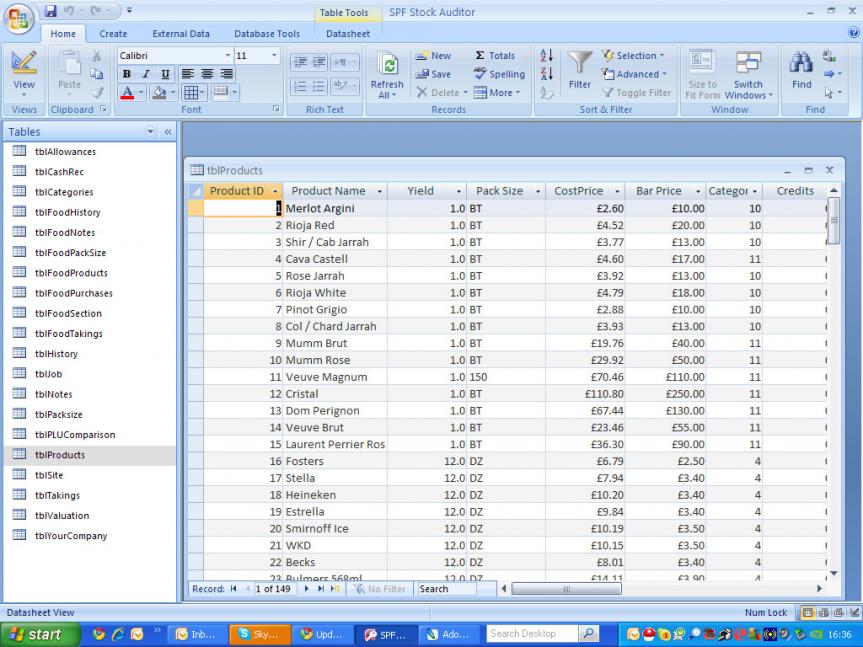Click the record Search box

click(x=446, y=589)
